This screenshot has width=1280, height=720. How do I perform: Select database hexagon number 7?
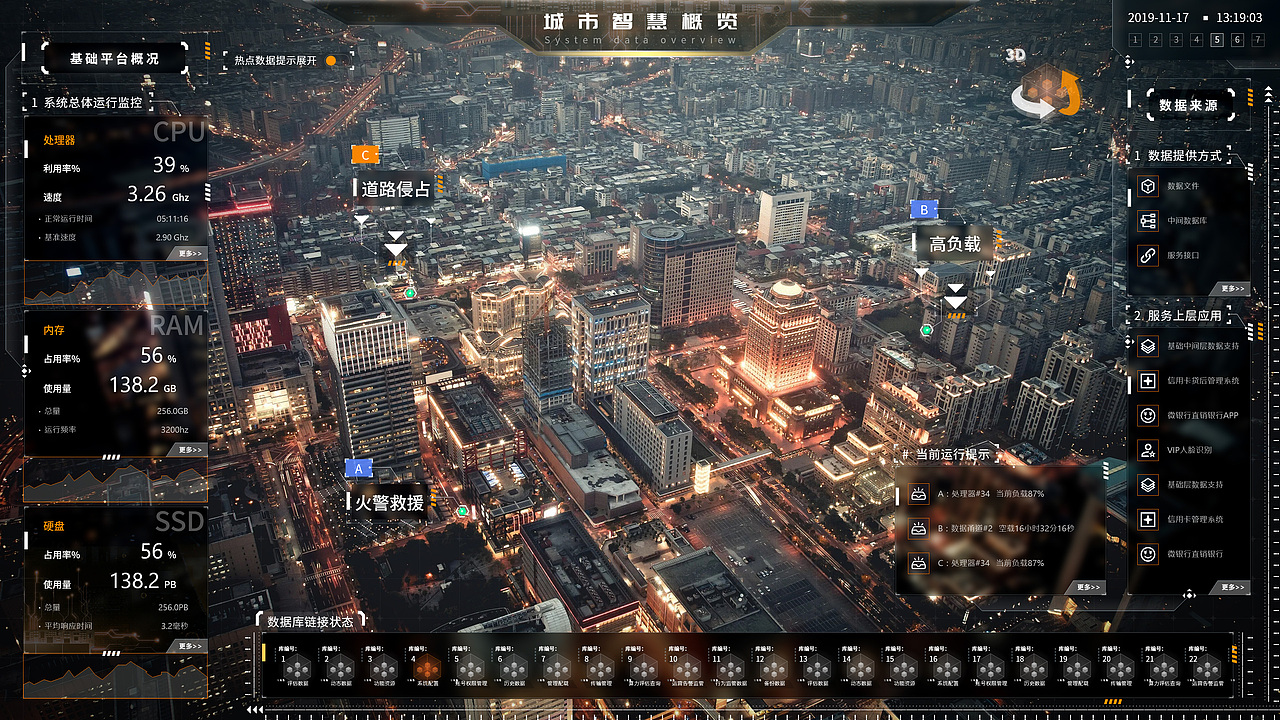click(557, 668)
